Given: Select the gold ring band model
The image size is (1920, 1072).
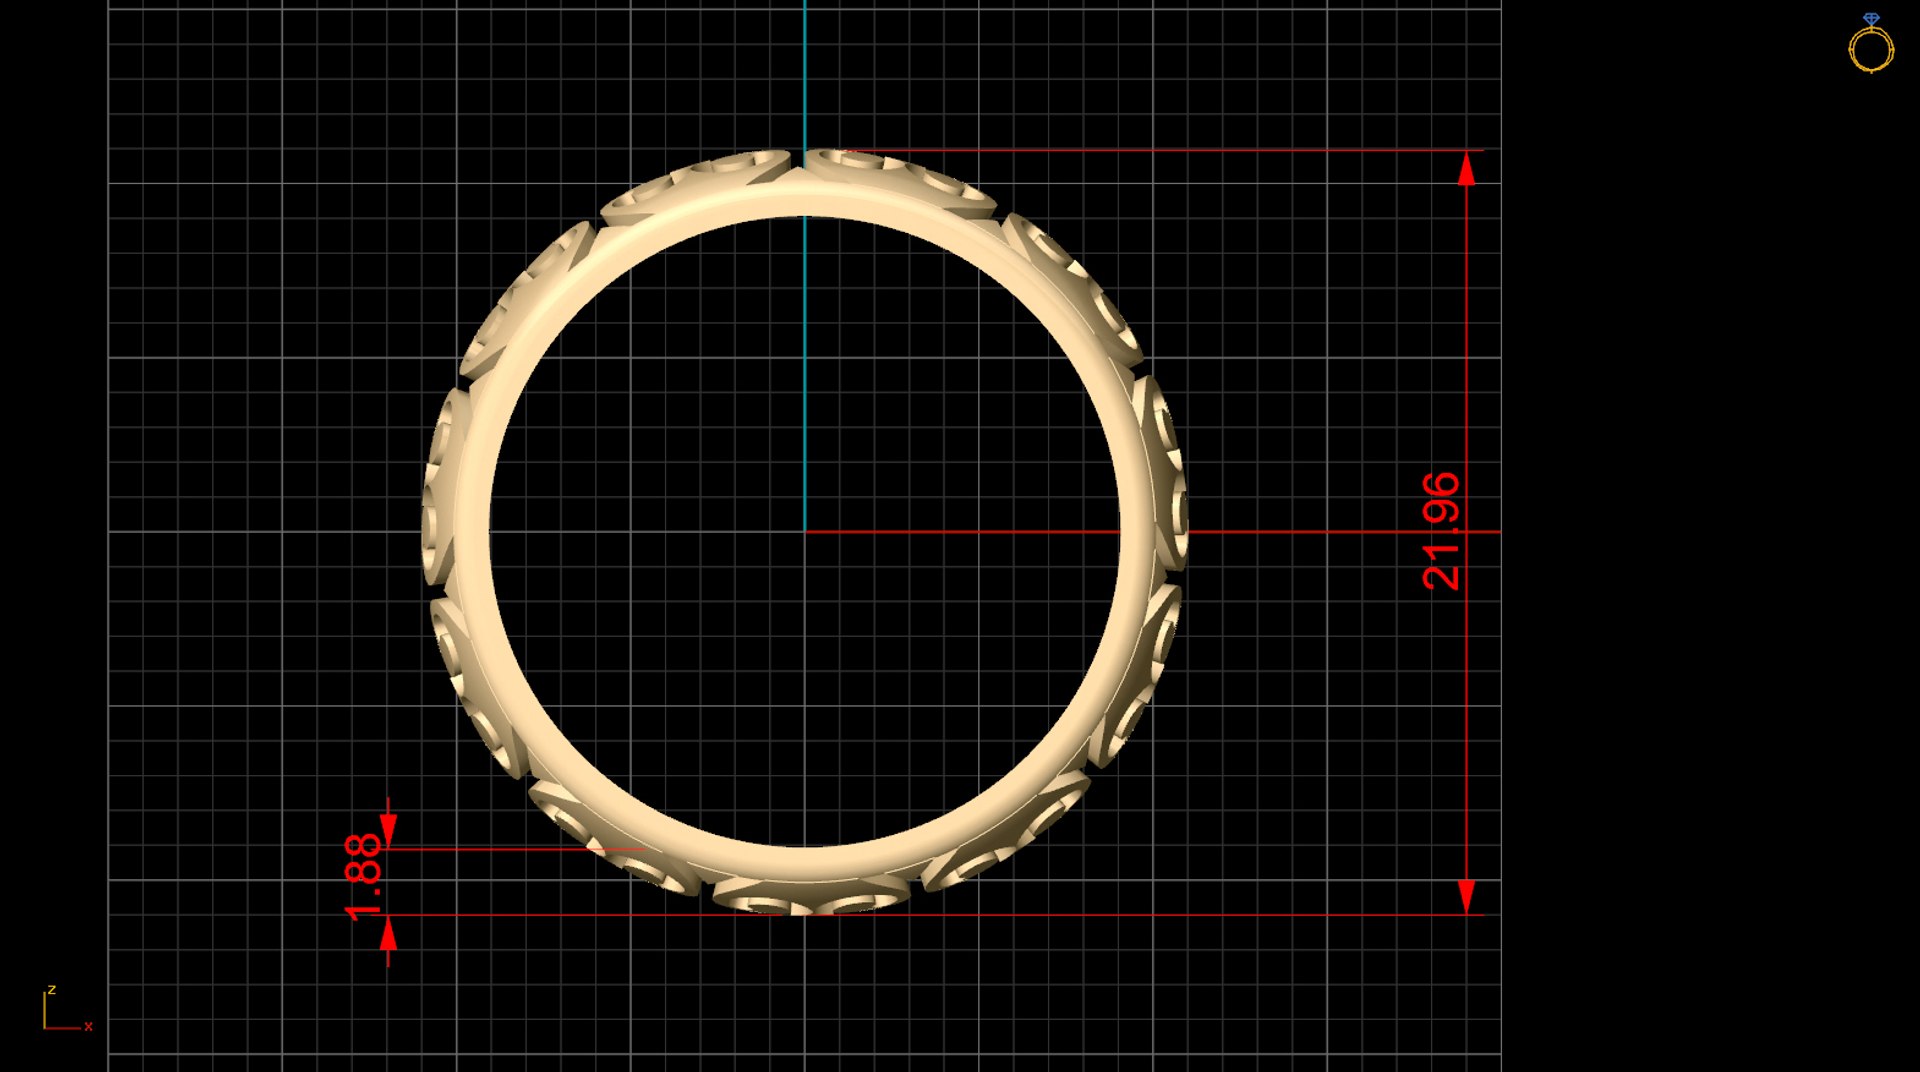Looking at the screenshot, I should coord(805,532).
